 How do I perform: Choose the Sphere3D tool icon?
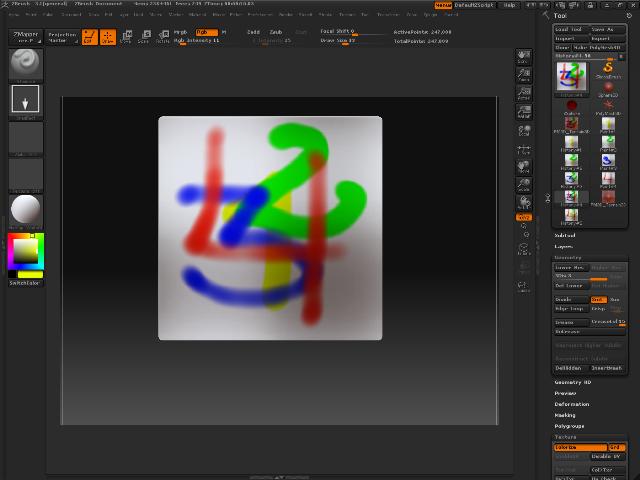608,90
